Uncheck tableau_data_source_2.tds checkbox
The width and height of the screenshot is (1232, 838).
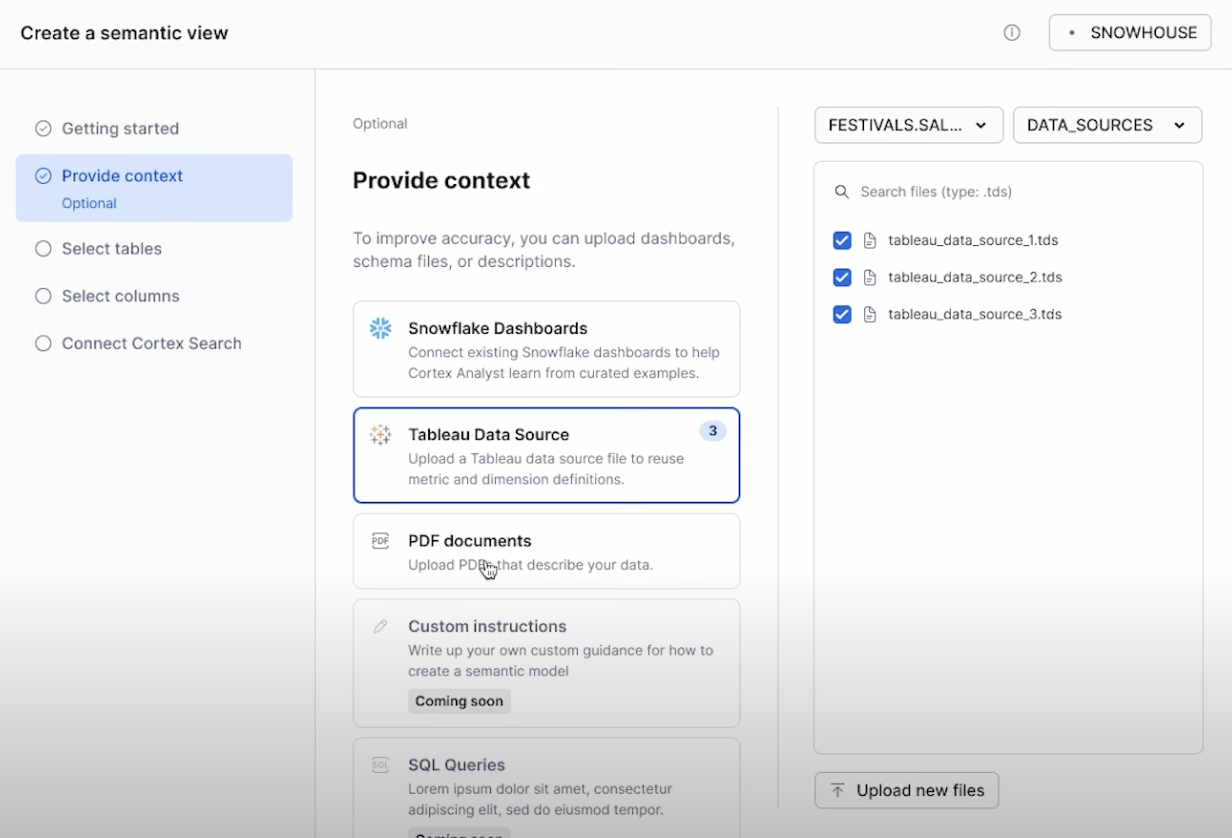point(842,277)
